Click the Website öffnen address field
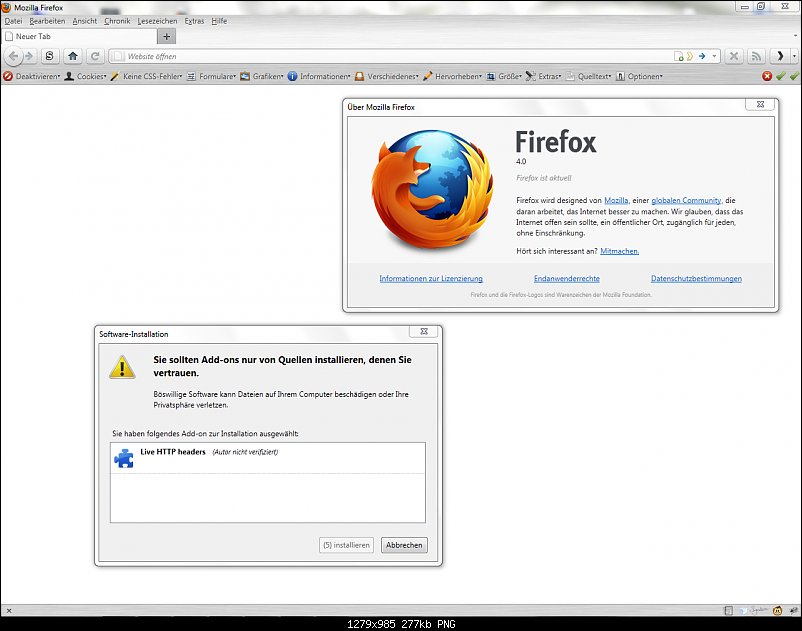Image resolution: width=802 pixels, height=631 pixels. coord(390,56)
